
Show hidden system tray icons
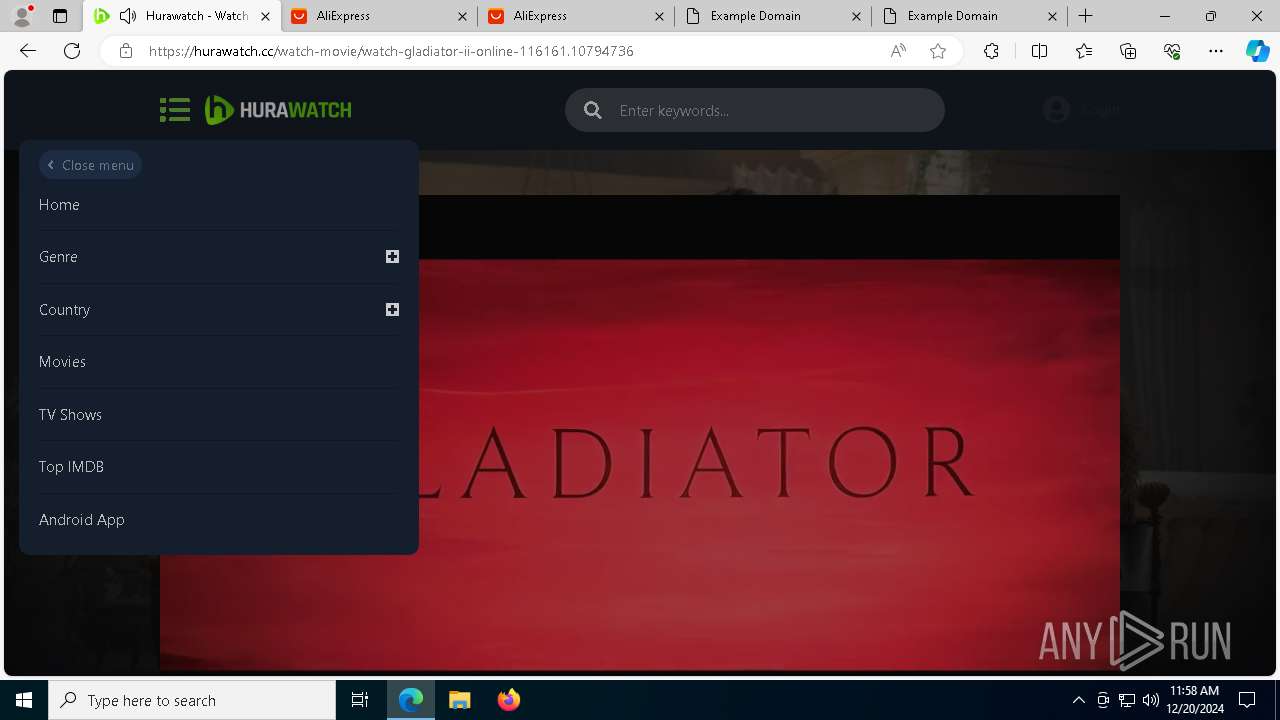pyautogui.click(x=1078, y=700)
